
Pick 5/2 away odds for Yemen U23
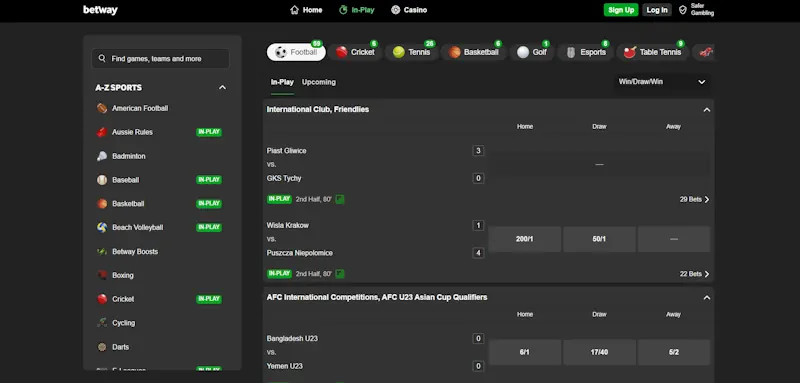tap(673, 352)
